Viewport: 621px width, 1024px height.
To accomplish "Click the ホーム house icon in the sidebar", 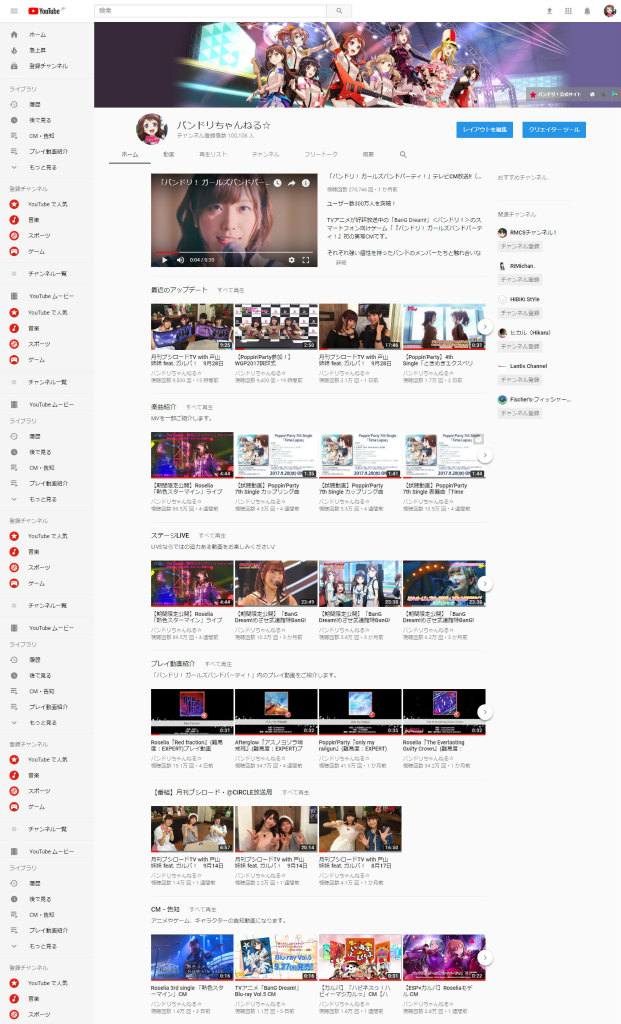I will [x=14, y=35].
